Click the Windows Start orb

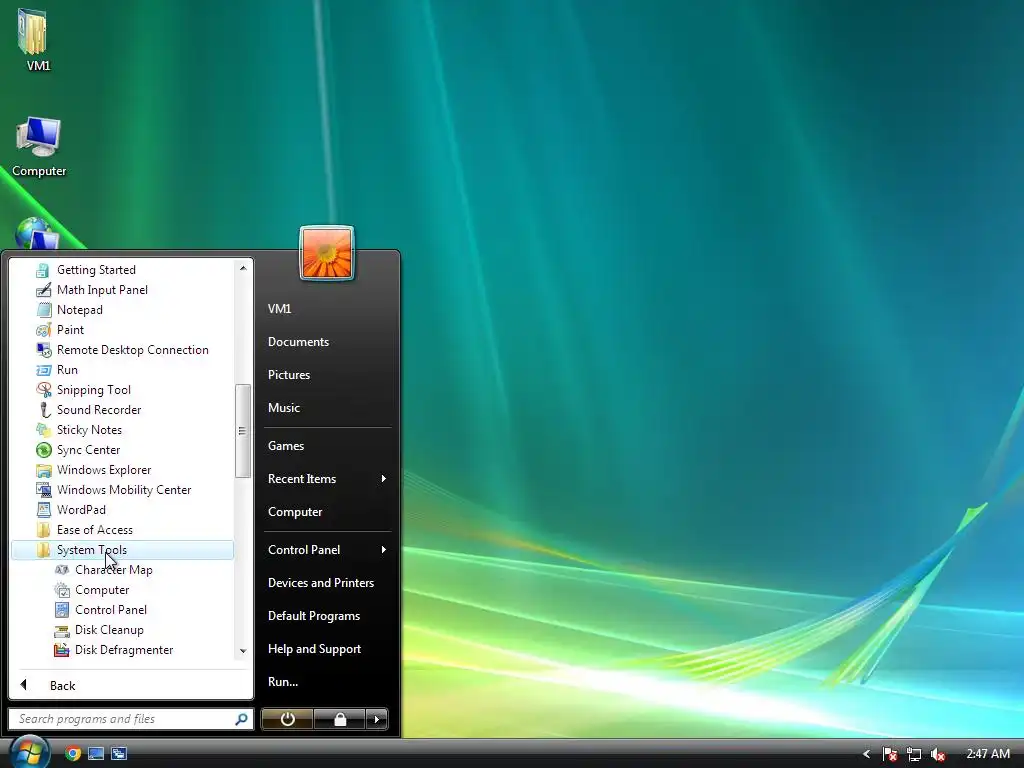click(x=29, y=753)
